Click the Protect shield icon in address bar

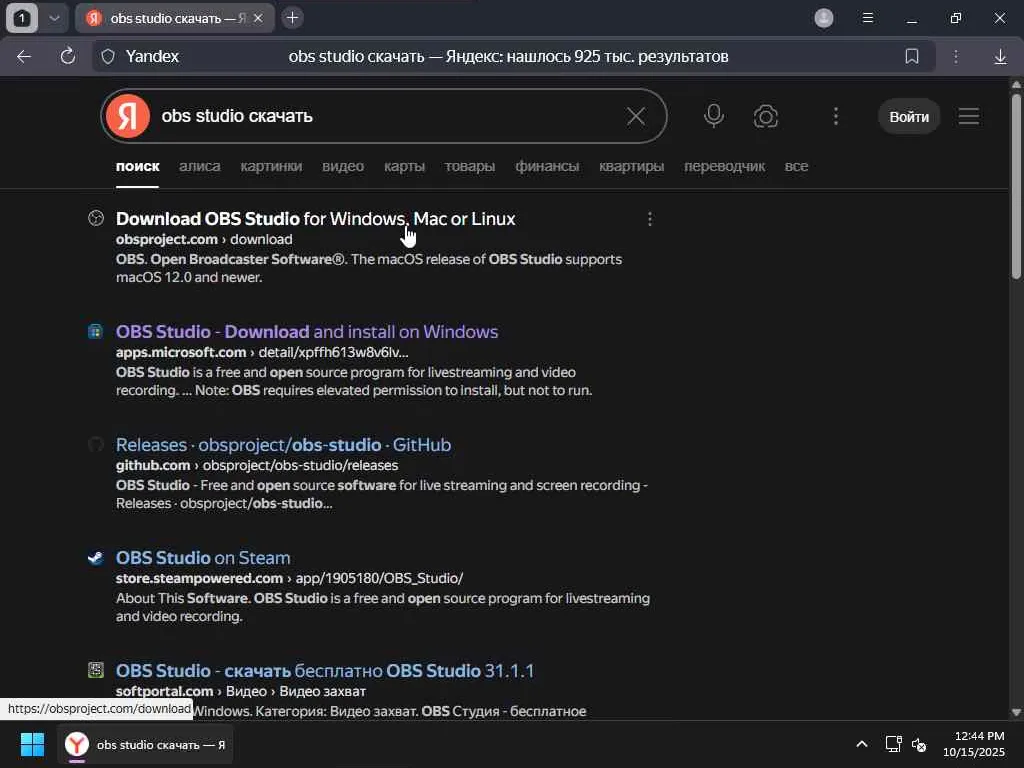(108, 57)
